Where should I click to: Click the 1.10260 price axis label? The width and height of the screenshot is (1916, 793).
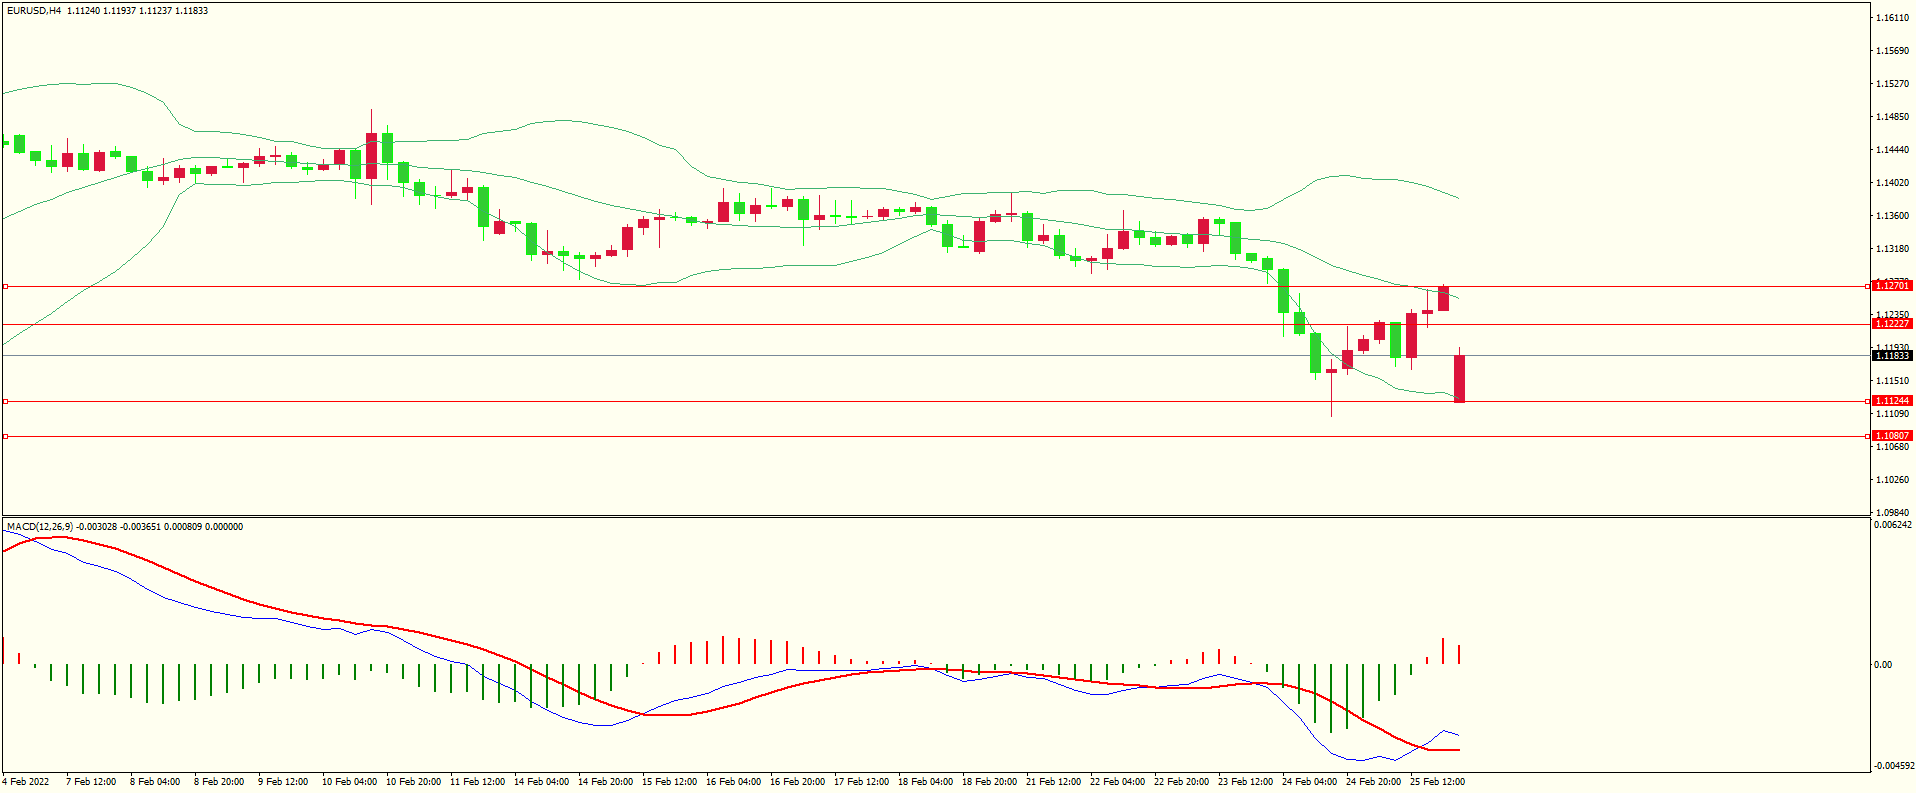(x=1893, y=480)
